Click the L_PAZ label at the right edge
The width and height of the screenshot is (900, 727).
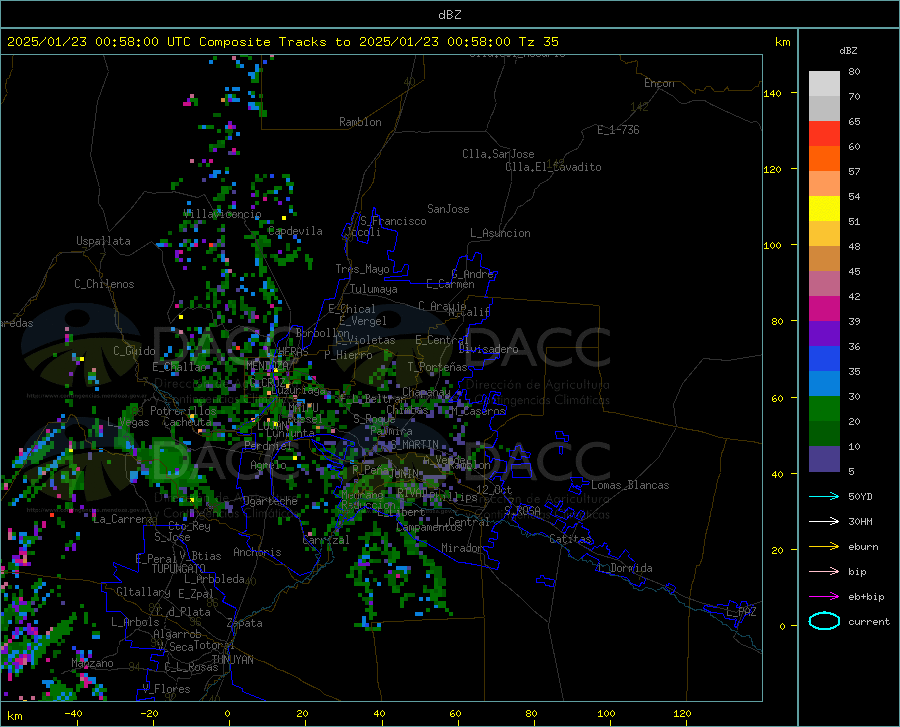741,612
